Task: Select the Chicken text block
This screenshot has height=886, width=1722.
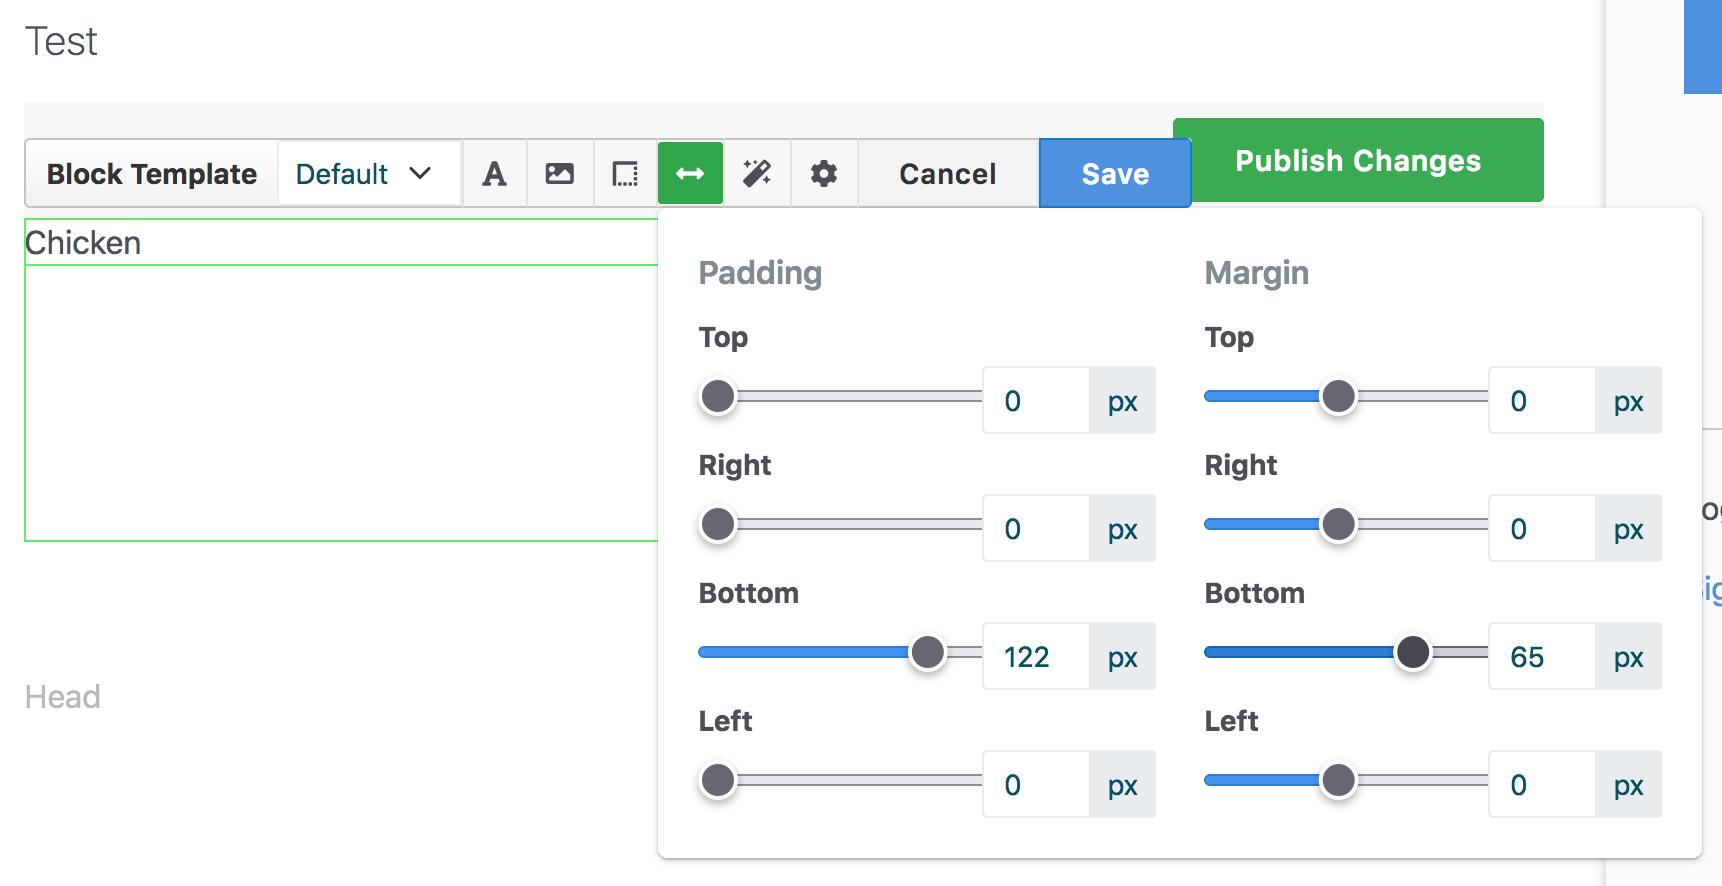Action: pyautogui.click(x=84, y=242)
